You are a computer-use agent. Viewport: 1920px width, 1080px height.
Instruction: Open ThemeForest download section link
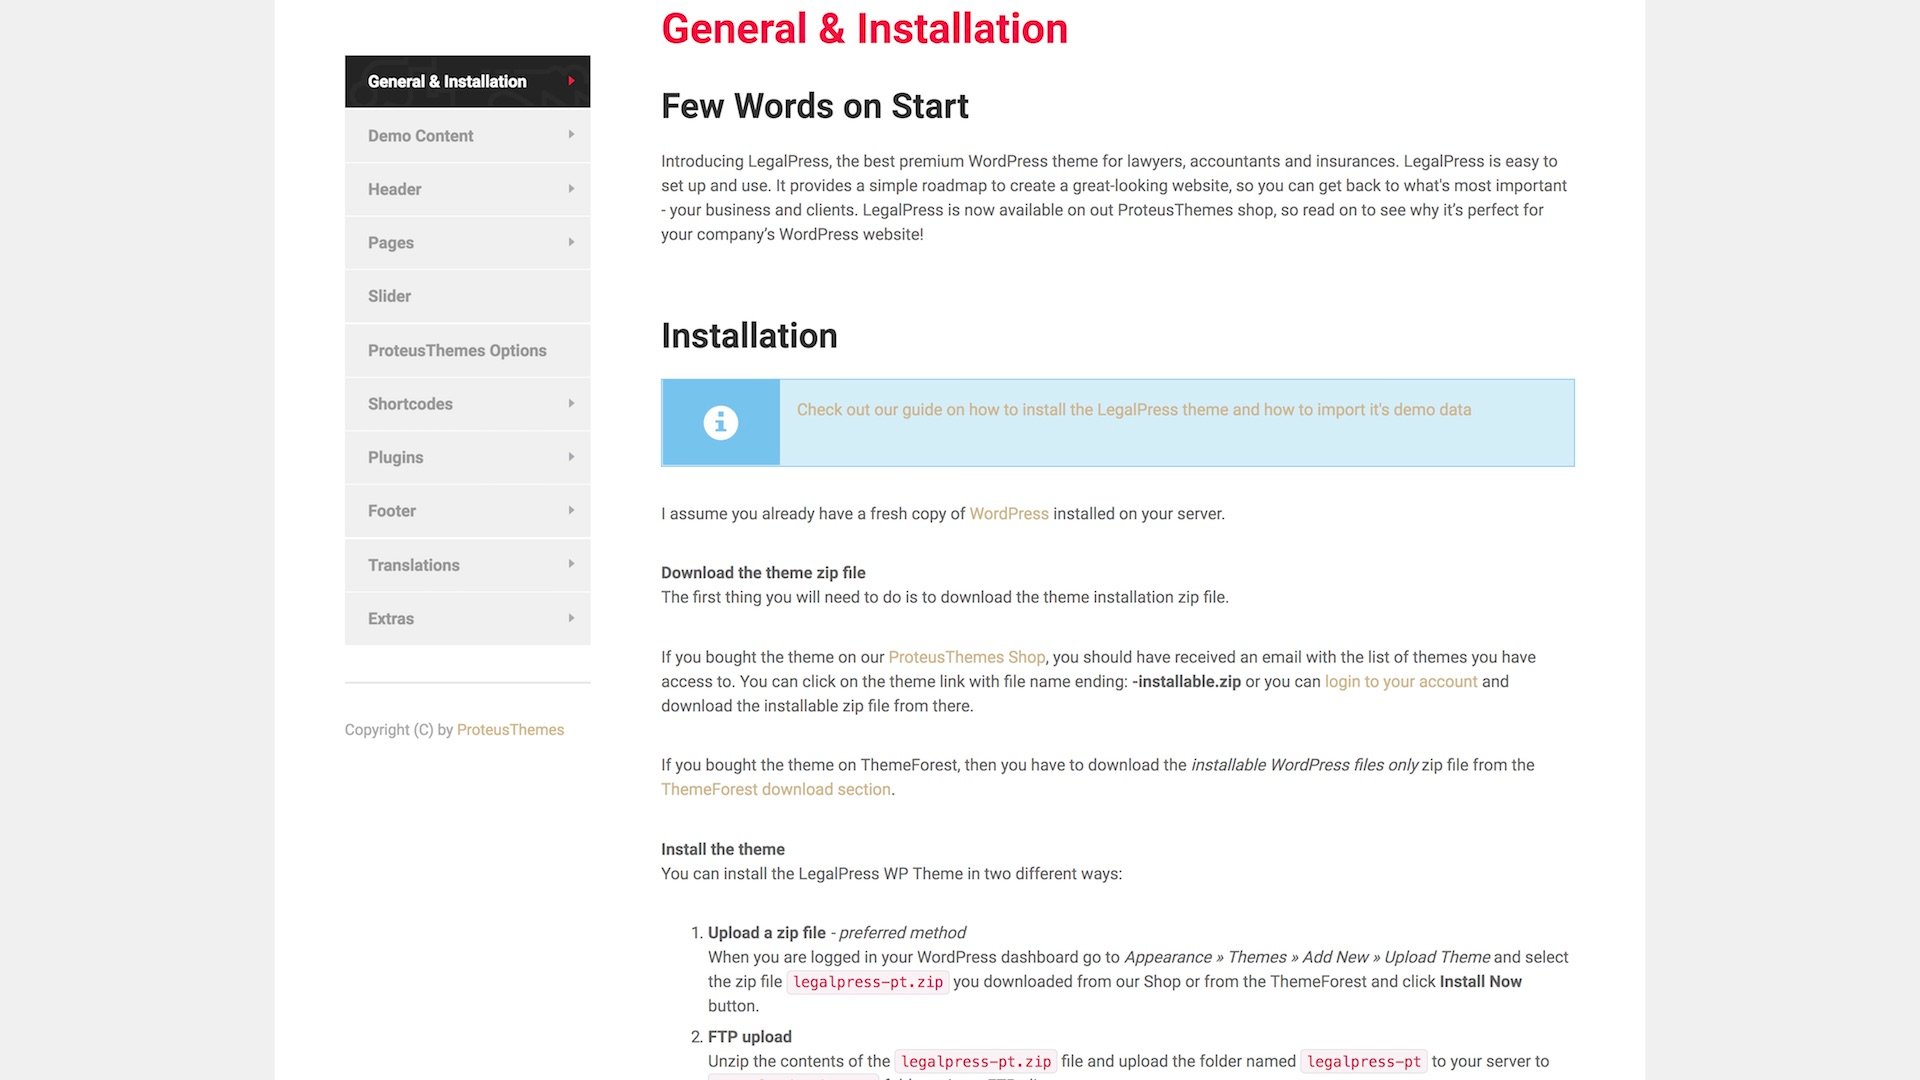775,790
